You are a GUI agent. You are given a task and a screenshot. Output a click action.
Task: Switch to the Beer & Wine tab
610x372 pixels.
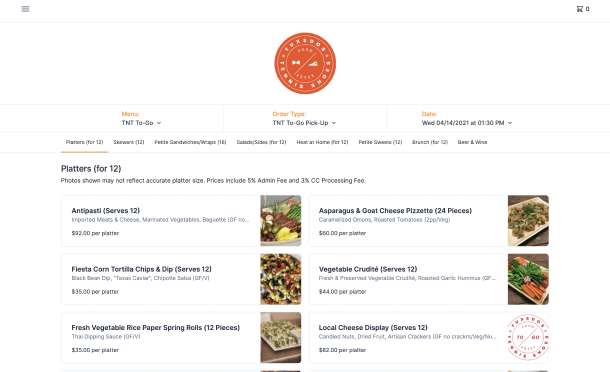click(x=472, y=142)
